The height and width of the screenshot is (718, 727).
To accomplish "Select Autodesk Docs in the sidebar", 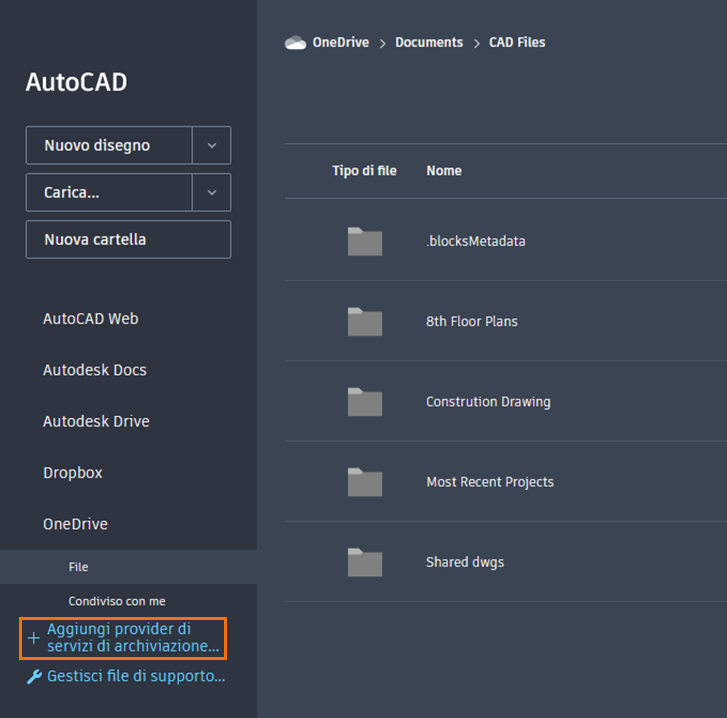I will (95, 370).
